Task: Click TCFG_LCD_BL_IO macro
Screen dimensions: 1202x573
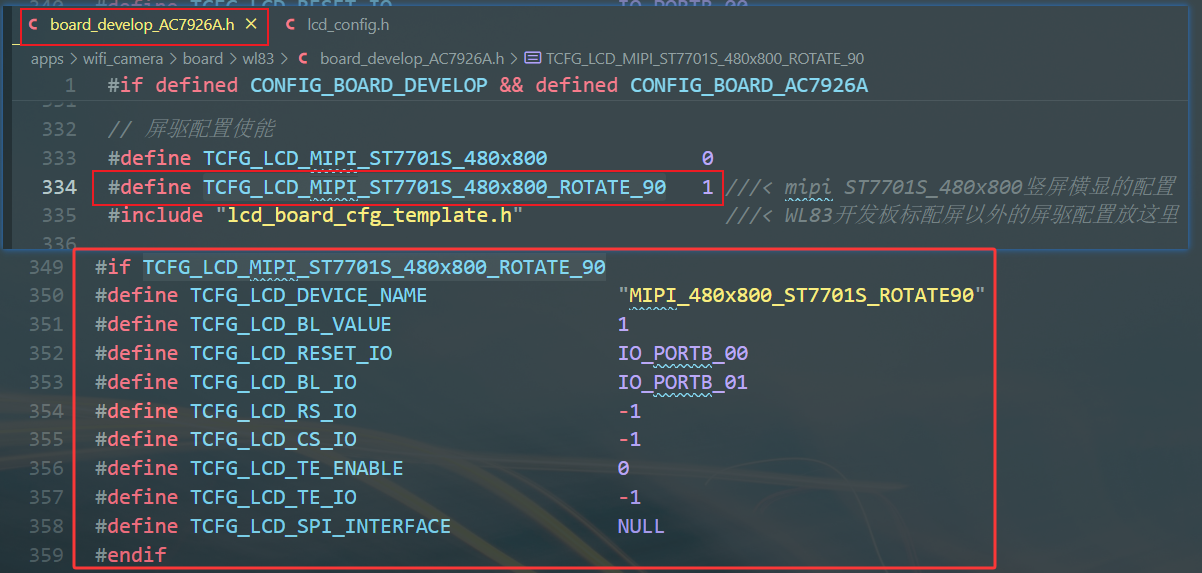Action: click(273, 382)
